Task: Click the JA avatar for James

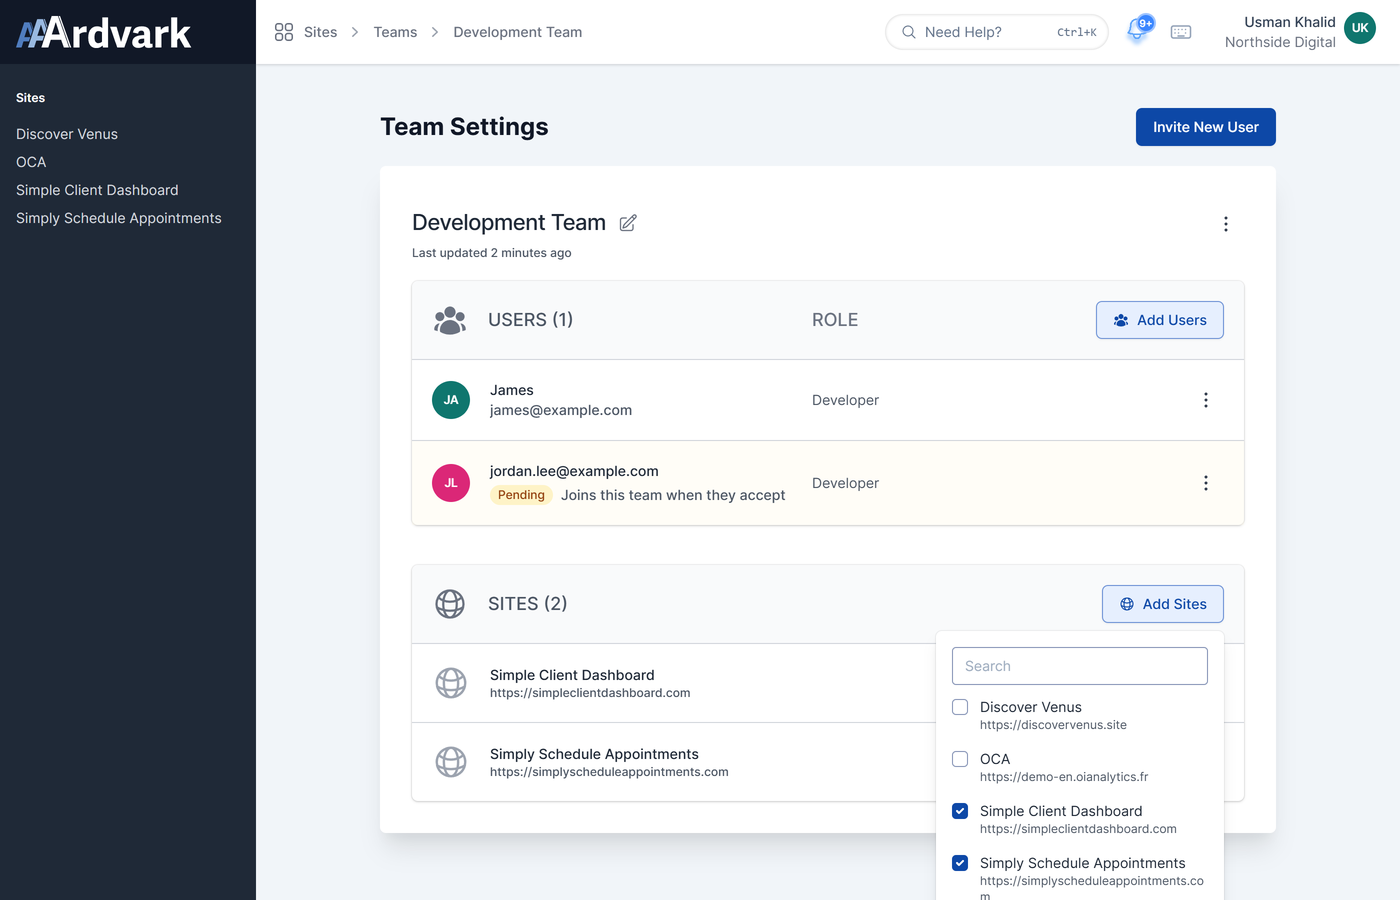Action: tap(451, 400)
